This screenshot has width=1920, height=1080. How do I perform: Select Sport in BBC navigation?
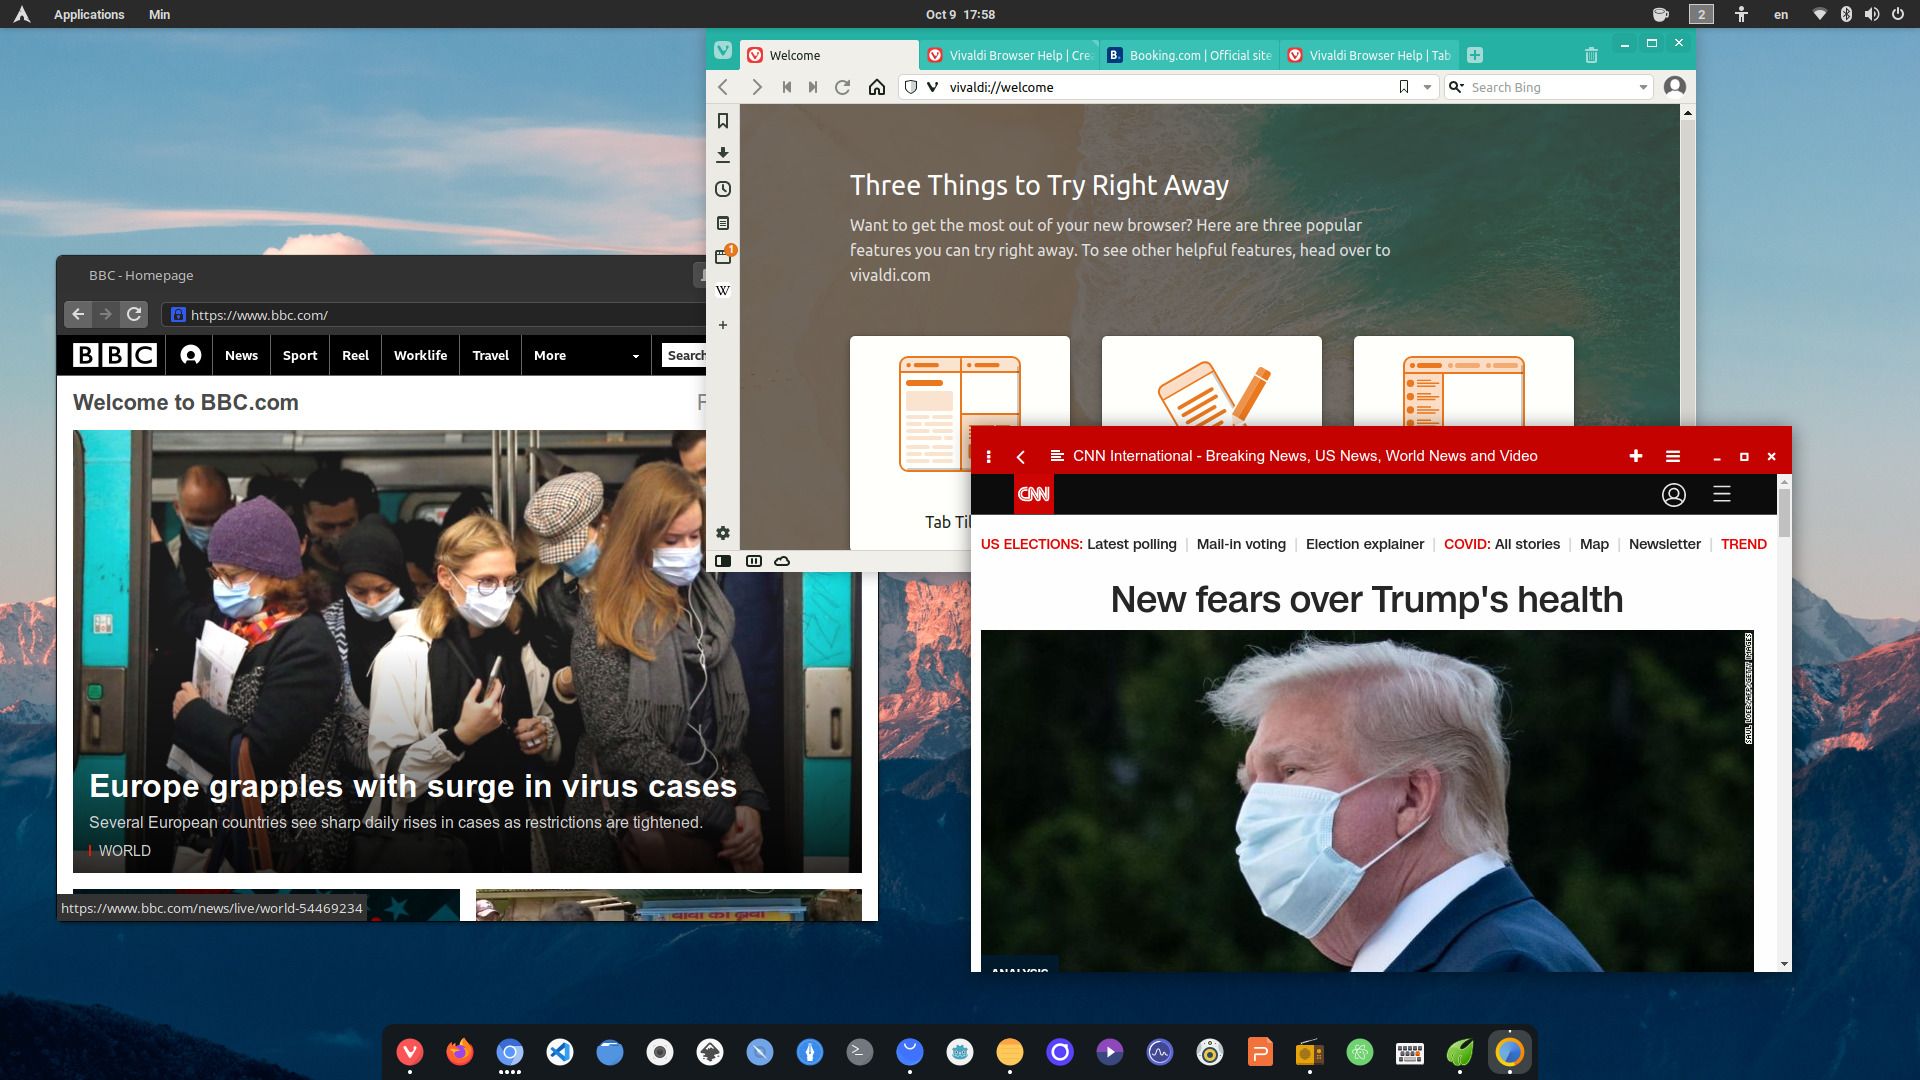[x=299, y=355]
